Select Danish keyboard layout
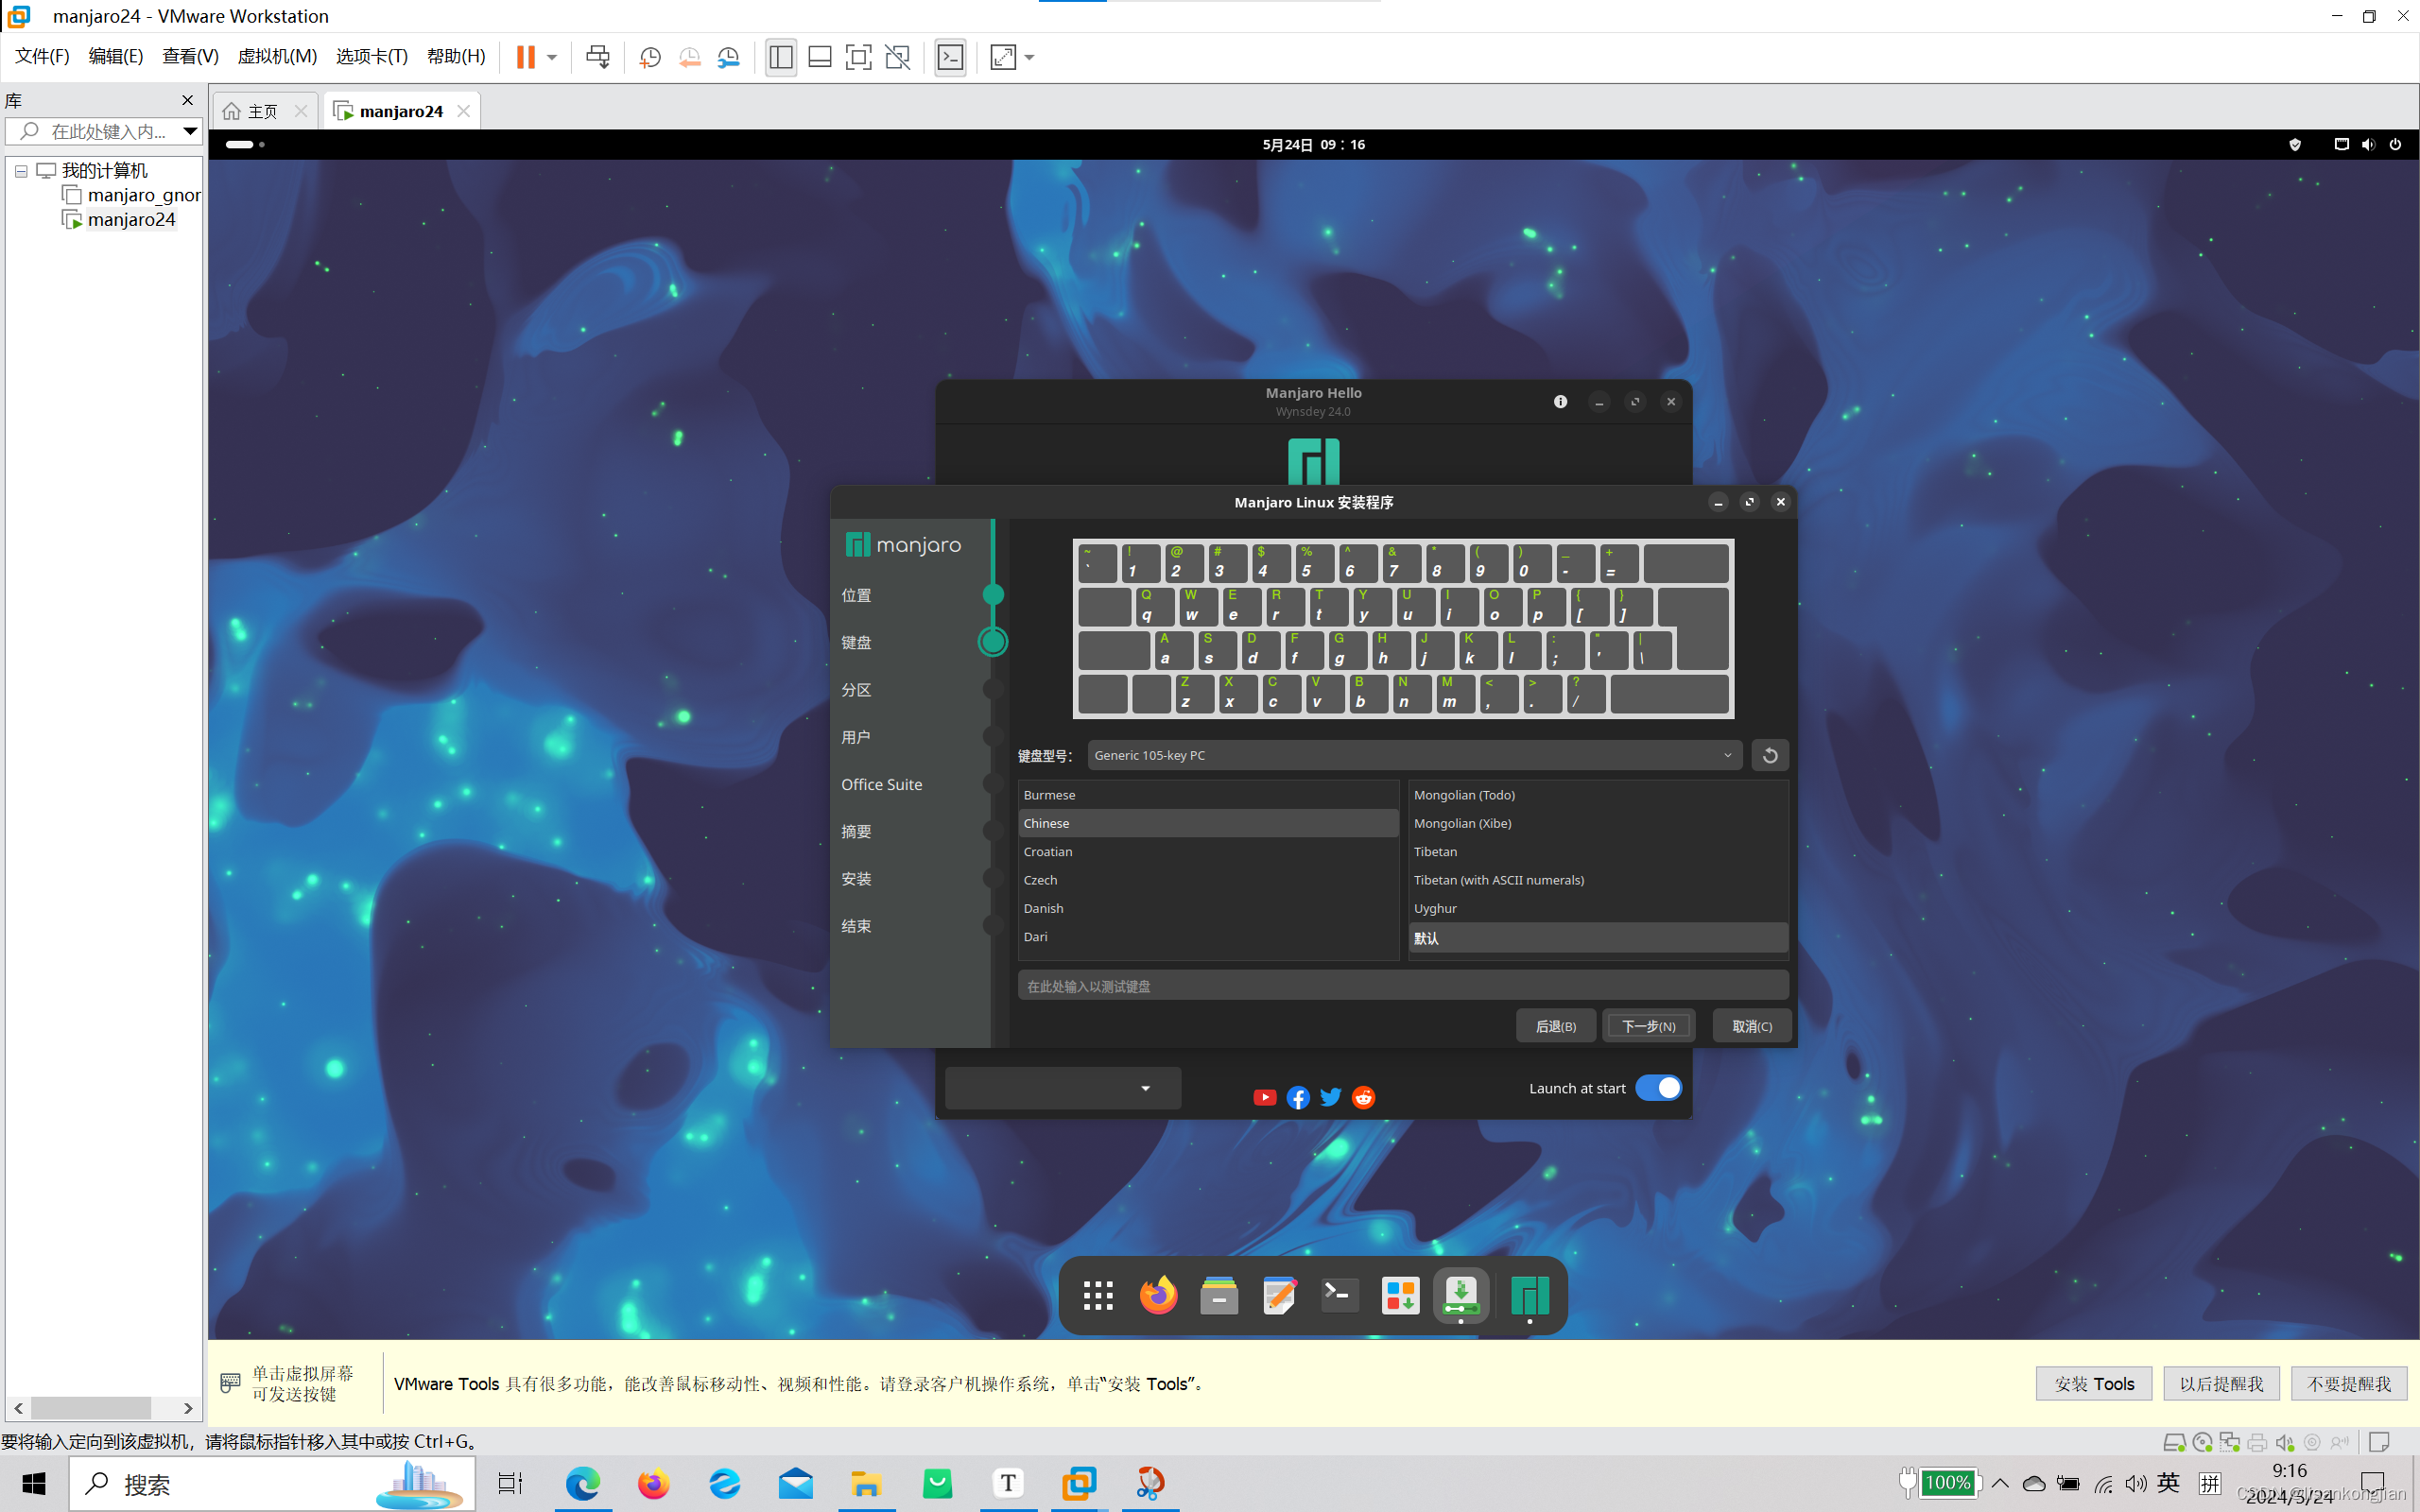The image size is (2420, 1512). coord(1208,908)
